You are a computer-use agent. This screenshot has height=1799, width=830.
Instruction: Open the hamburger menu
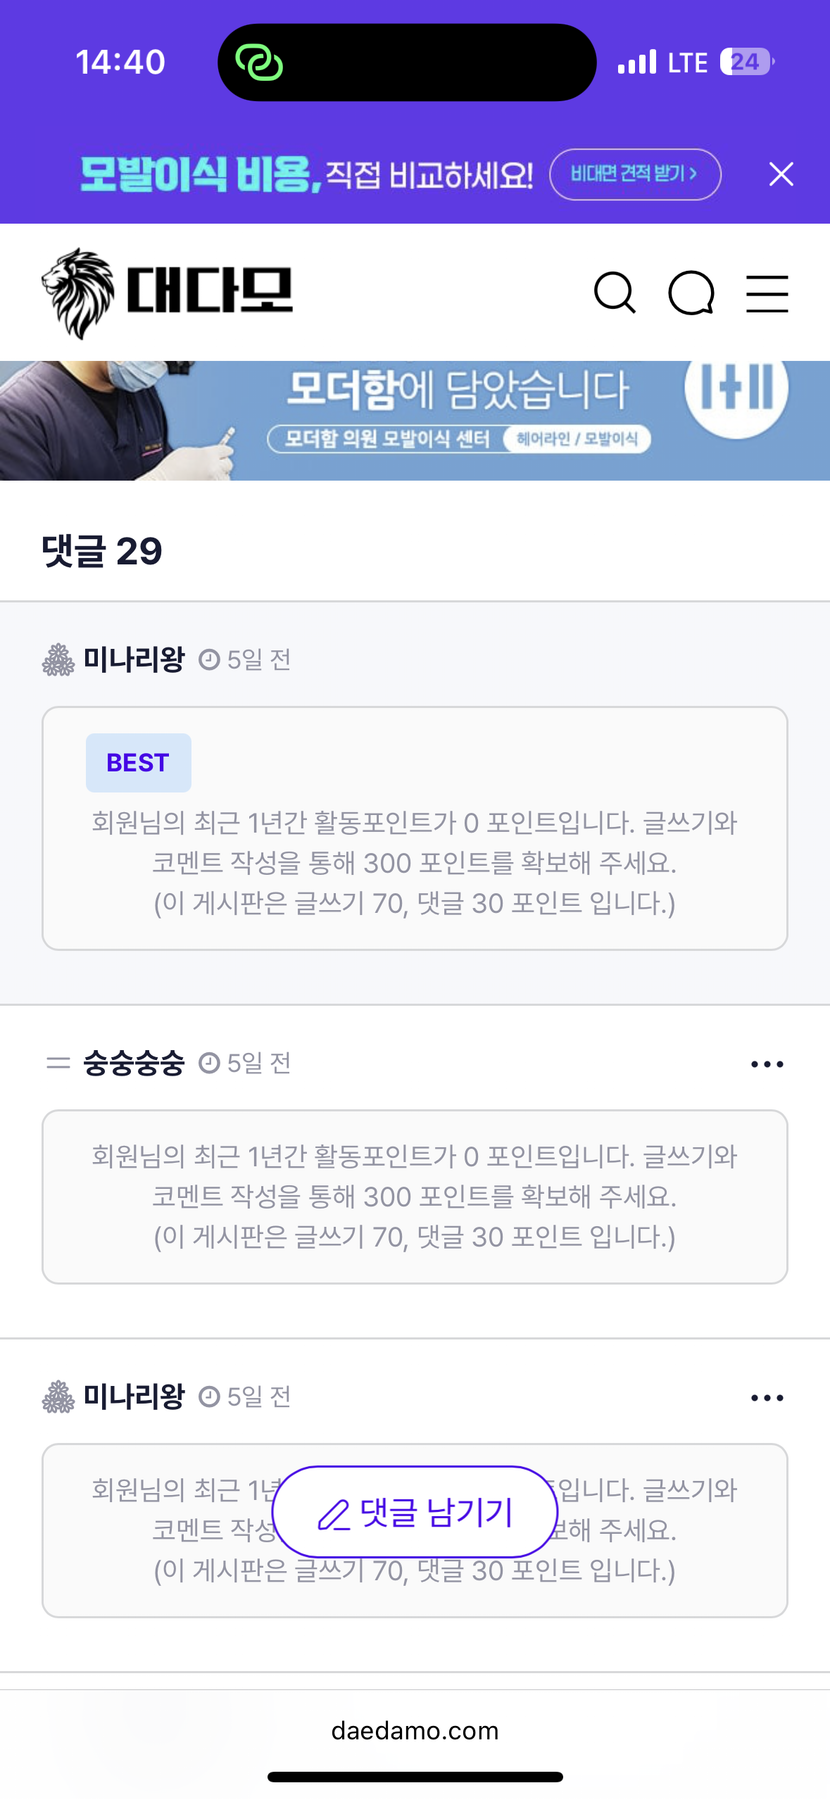[x=767, y=293]
